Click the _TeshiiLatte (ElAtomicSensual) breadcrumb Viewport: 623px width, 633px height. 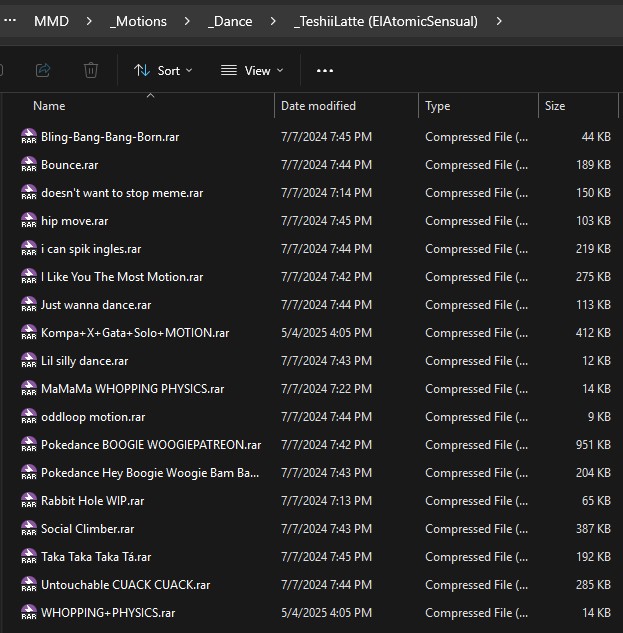[x=386, y=21]
